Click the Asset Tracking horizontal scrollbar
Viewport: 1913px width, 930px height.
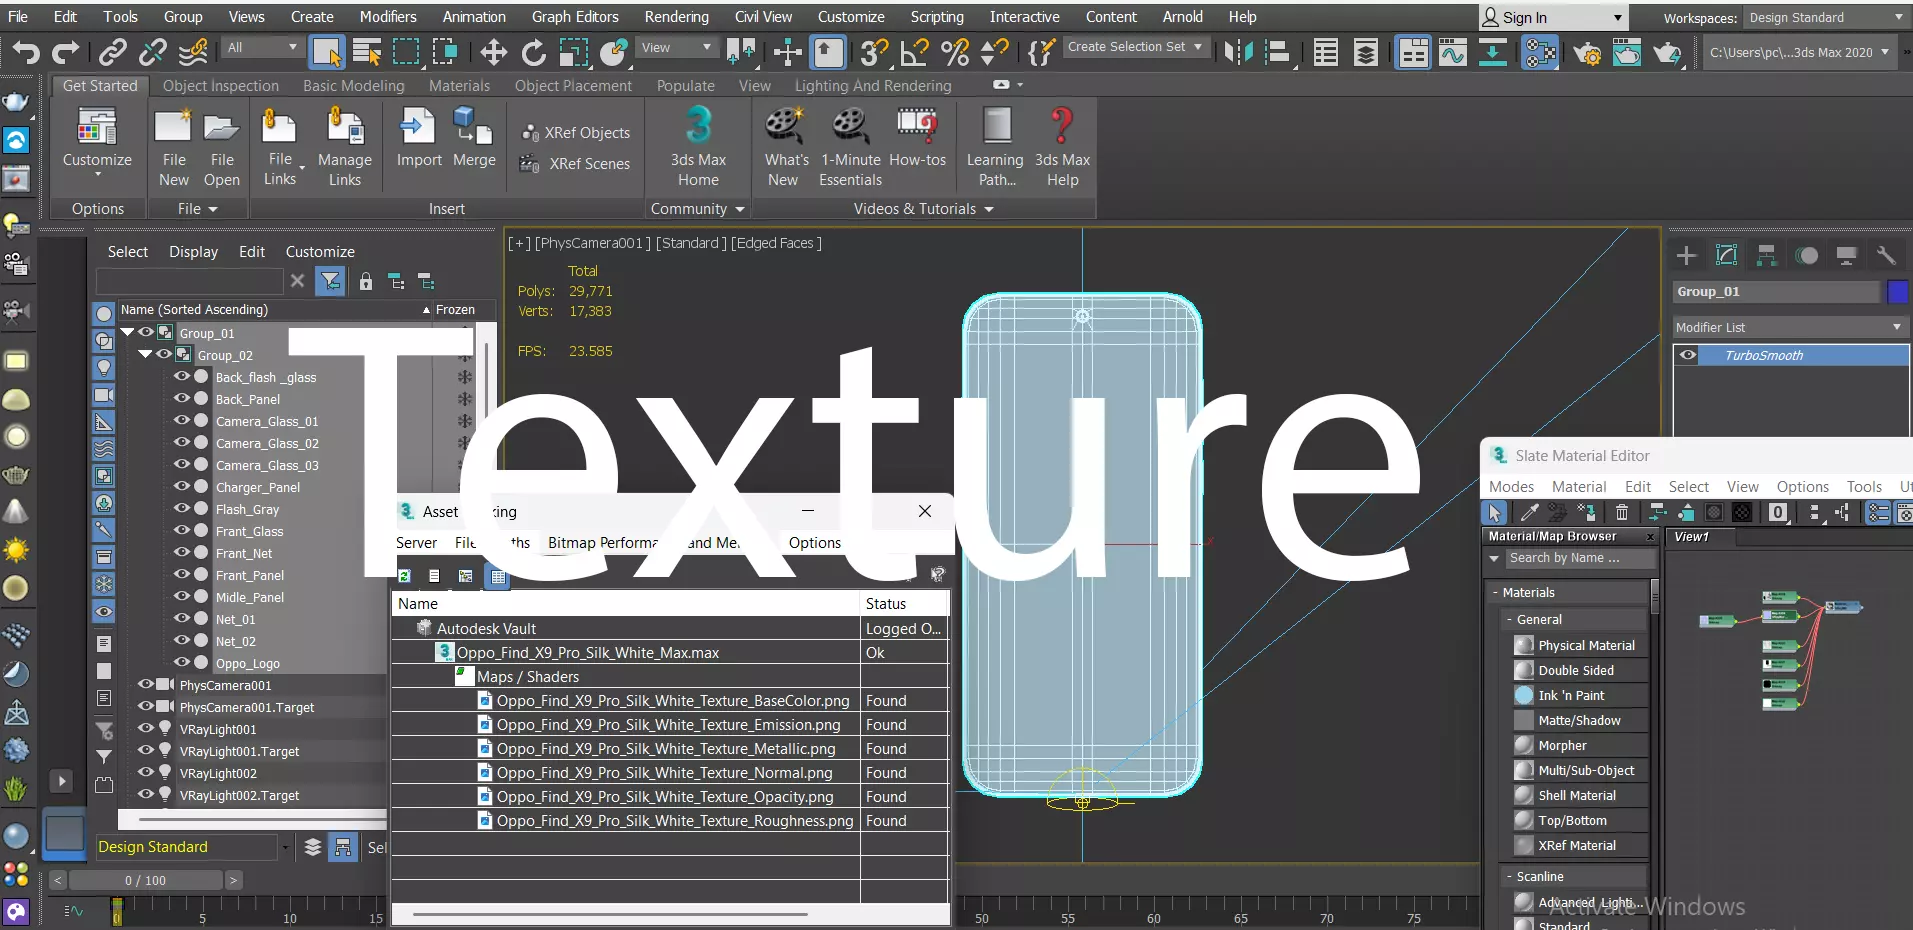point(610,914)
